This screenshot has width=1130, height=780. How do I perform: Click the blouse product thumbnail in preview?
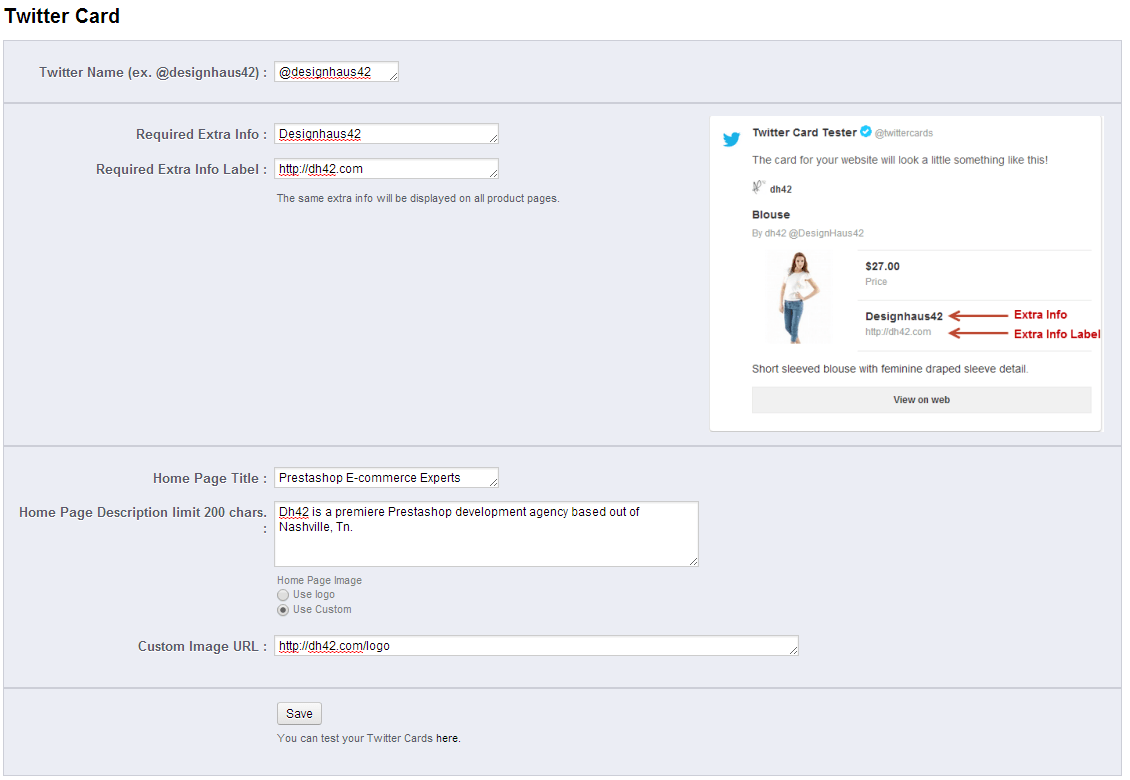pos(798,298)
